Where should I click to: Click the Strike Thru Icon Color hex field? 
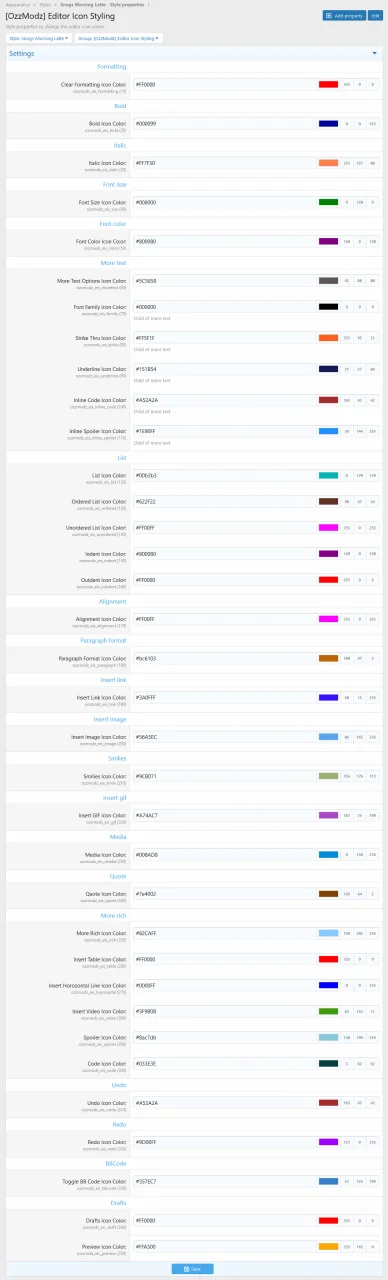(225, 338)
